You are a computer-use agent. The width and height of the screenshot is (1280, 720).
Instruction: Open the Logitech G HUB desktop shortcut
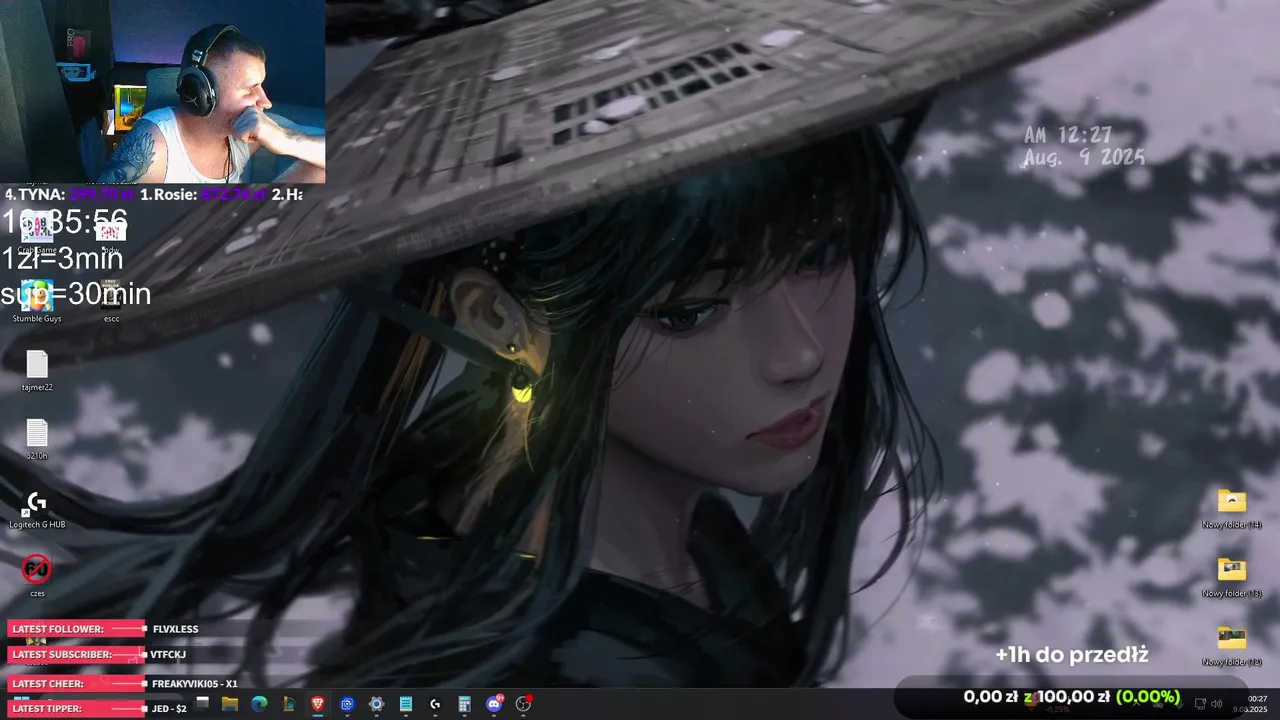(37, 509)
